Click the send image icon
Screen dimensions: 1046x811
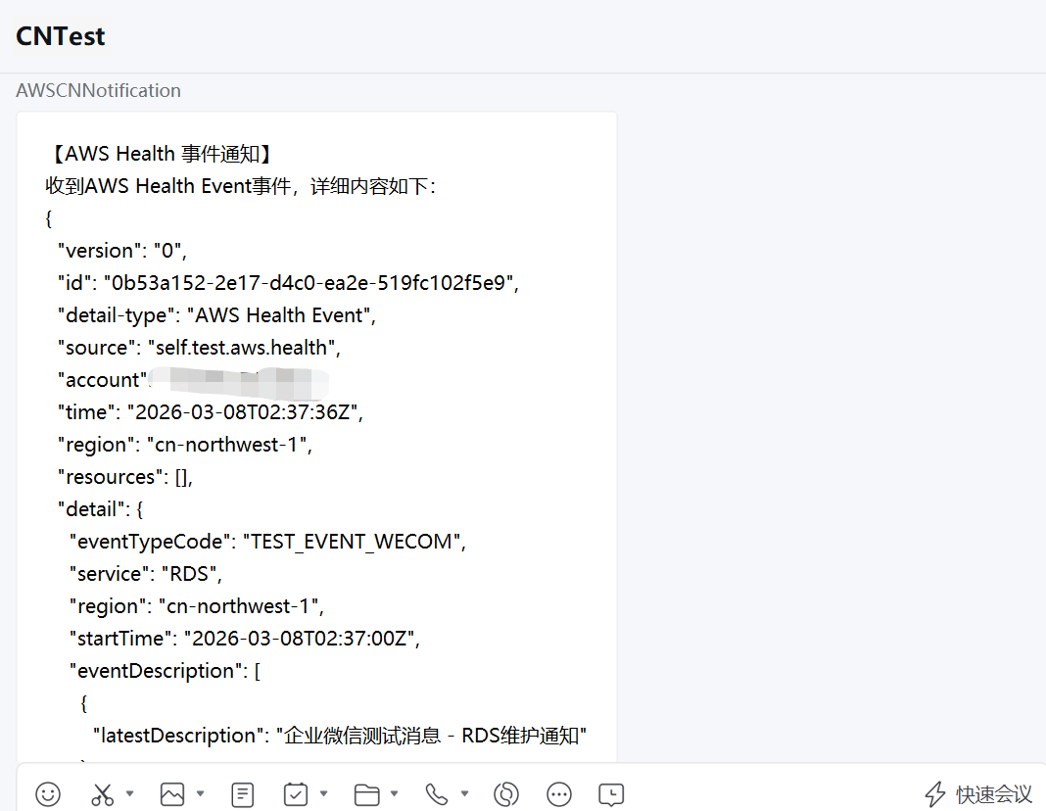pyautogui.click(x=172, y=794)
